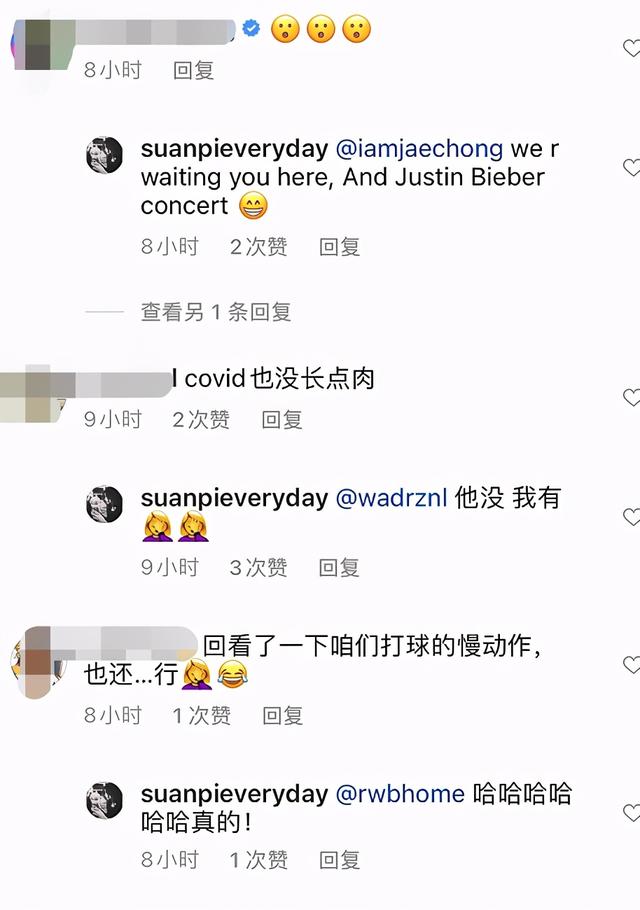Viewport: 640px width, 910px height.
Task: Like the comment about 打球的慢动作
Action: pos(631,665)
